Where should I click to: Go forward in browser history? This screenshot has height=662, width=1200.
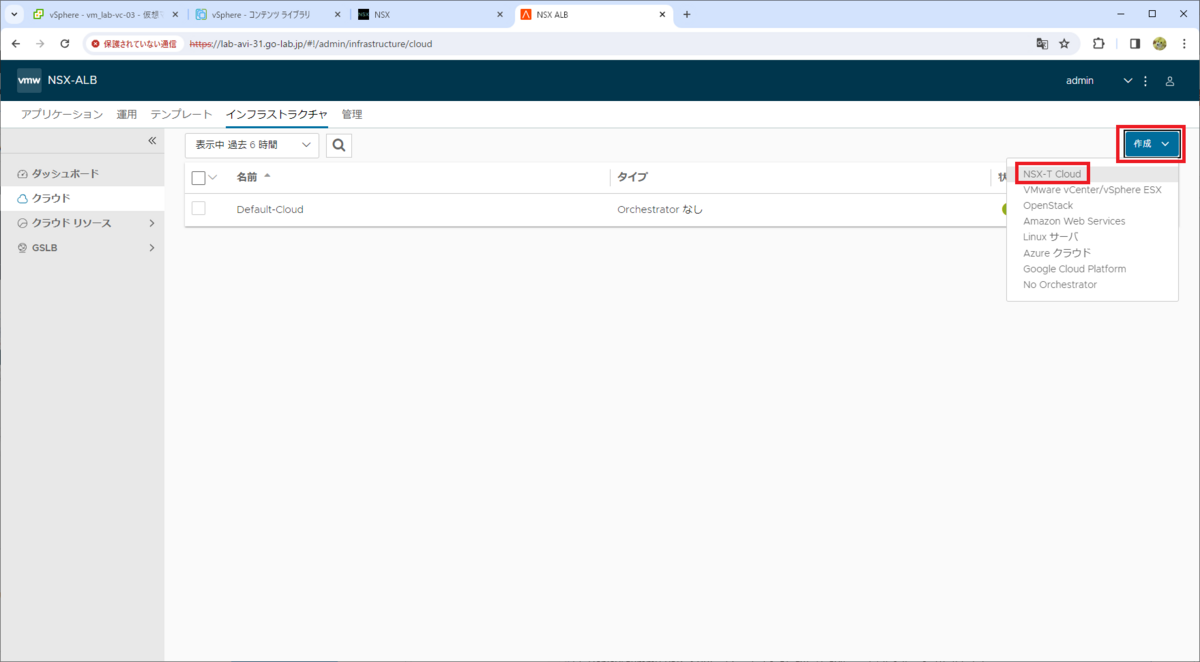(x=40, y=44)
